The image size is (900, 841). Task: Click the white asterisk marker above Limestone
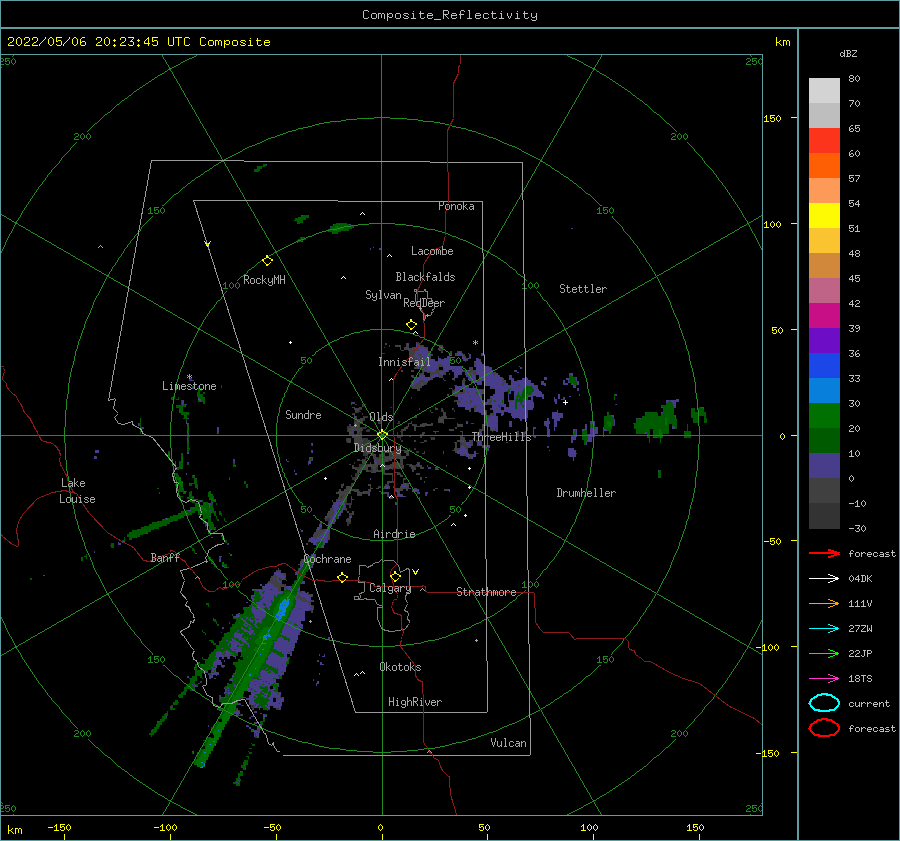pos(189,377)
